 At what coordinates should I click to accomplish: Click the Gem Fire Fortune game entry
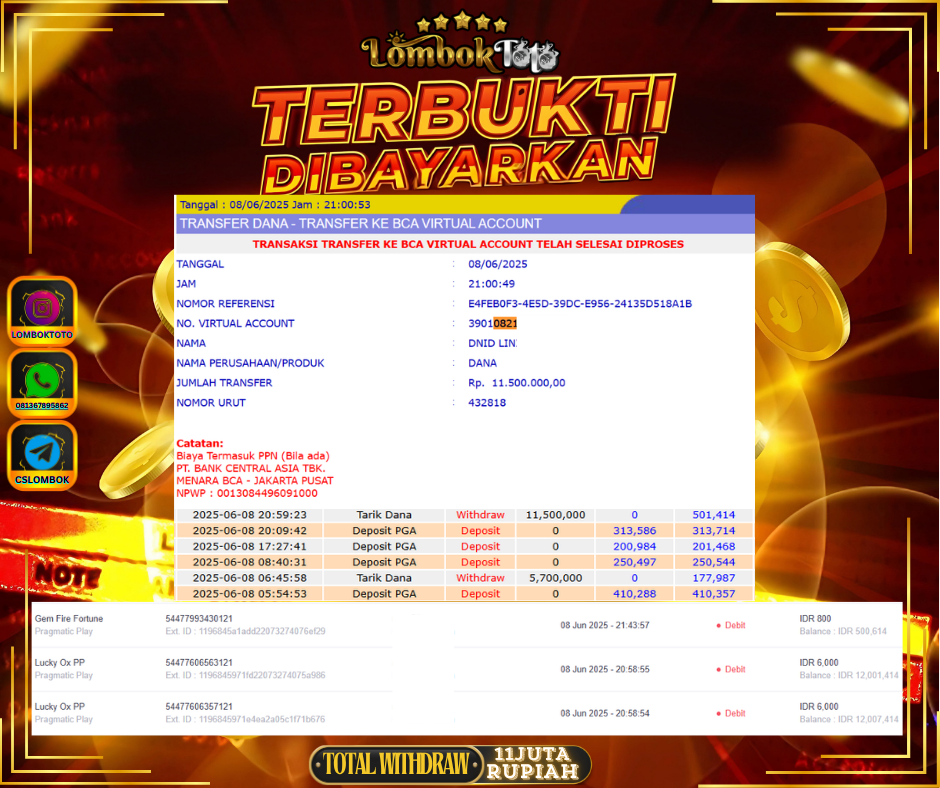(x=69, y=619)
